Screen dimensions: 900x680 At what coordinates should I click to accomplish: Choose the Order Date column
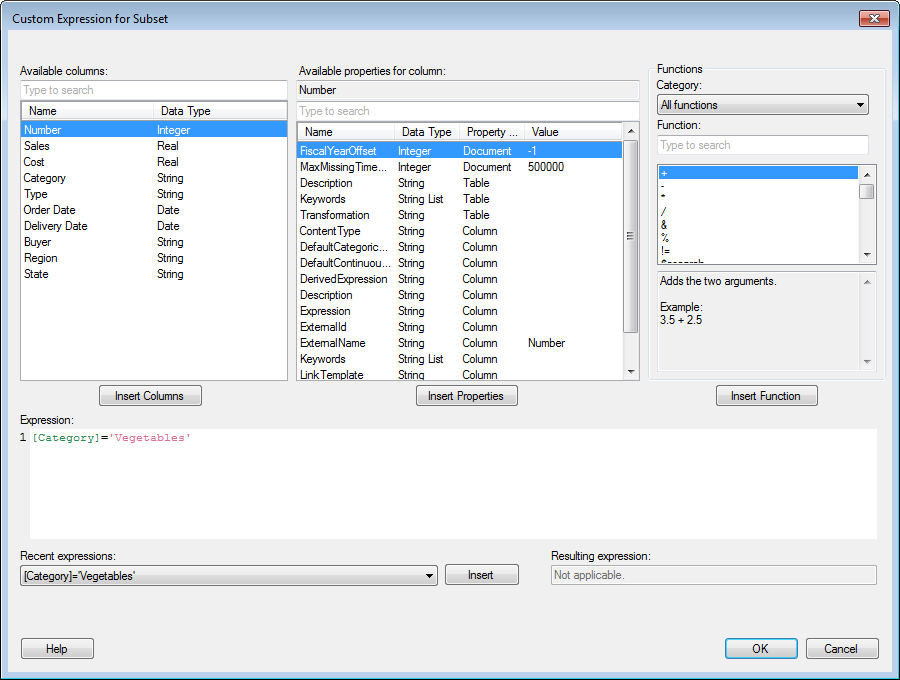click(50, 210)
